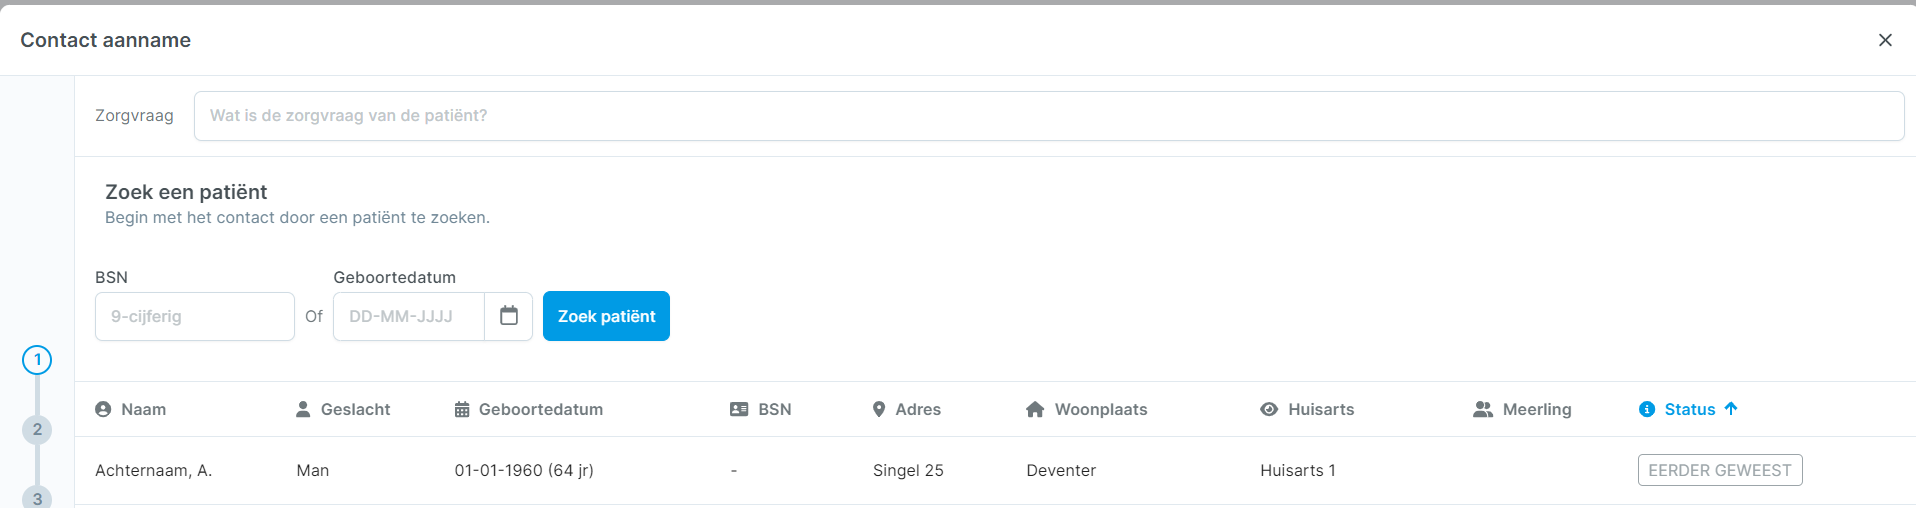Select patient row Achternaam, A.
This screenshot has width=1916, height=508.
[x=154, y=470]
